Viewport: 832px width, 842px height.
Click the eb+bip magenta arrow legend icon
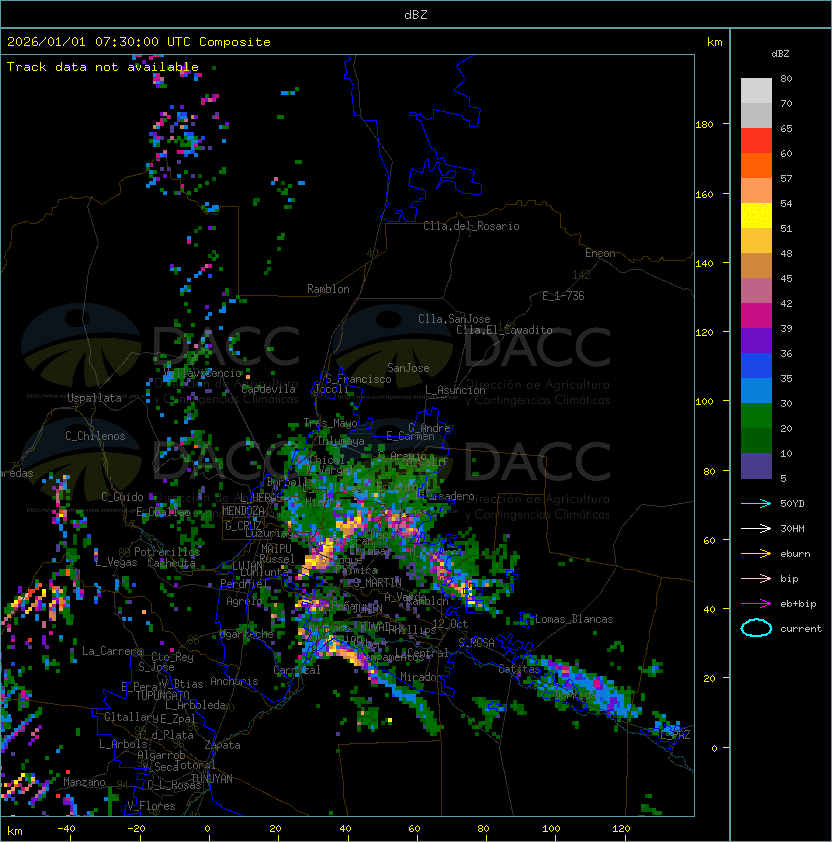(x=756, y=604)
